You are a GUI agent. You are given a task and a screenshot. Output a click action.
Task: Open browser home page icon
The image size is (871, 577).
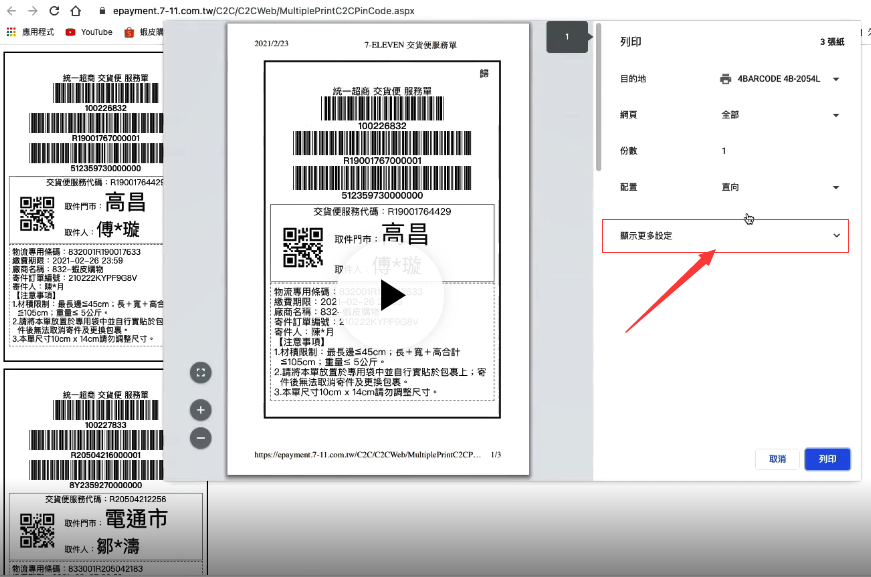[x=76, y=11]
